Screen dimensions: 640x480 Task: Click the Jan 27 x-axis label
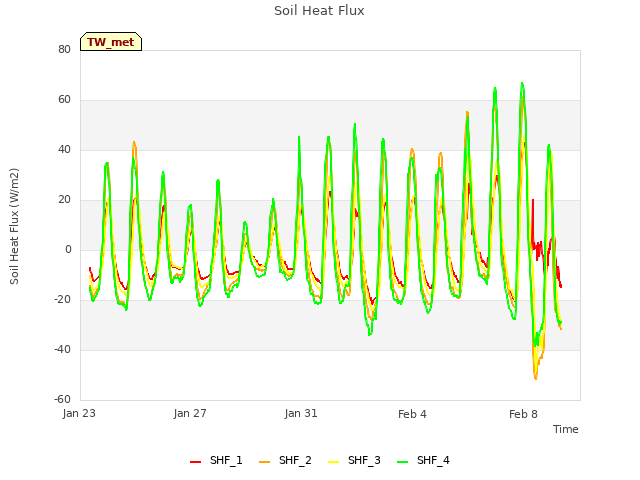coord(190,413)
